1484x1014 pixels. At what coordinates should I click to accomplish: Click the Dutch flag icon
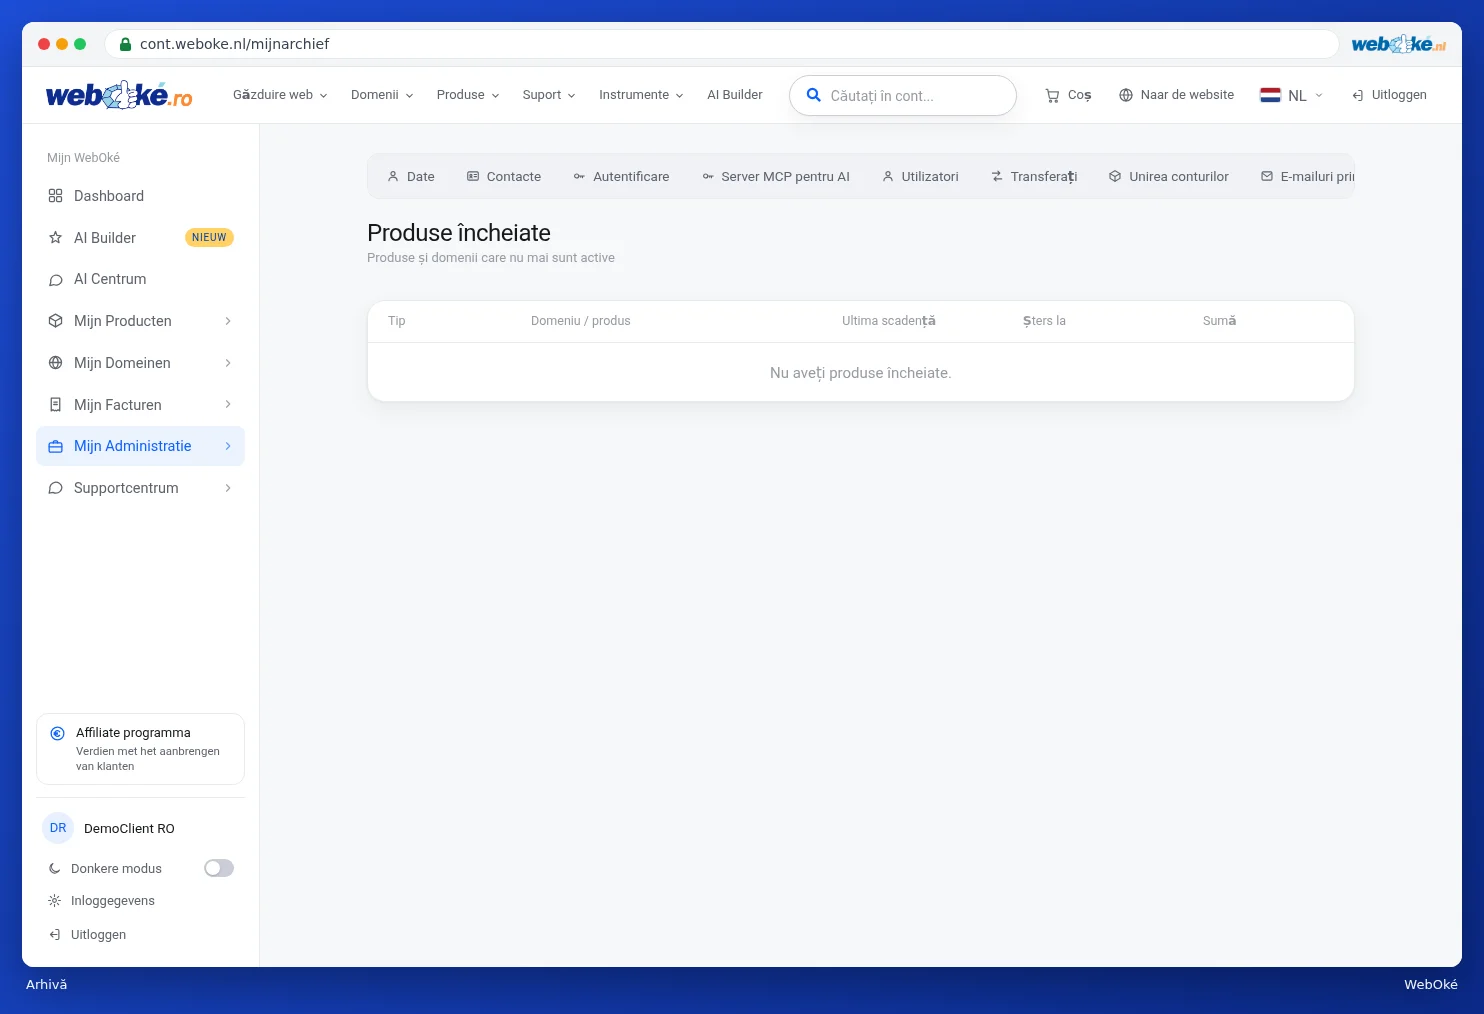tap(1270, 95)
